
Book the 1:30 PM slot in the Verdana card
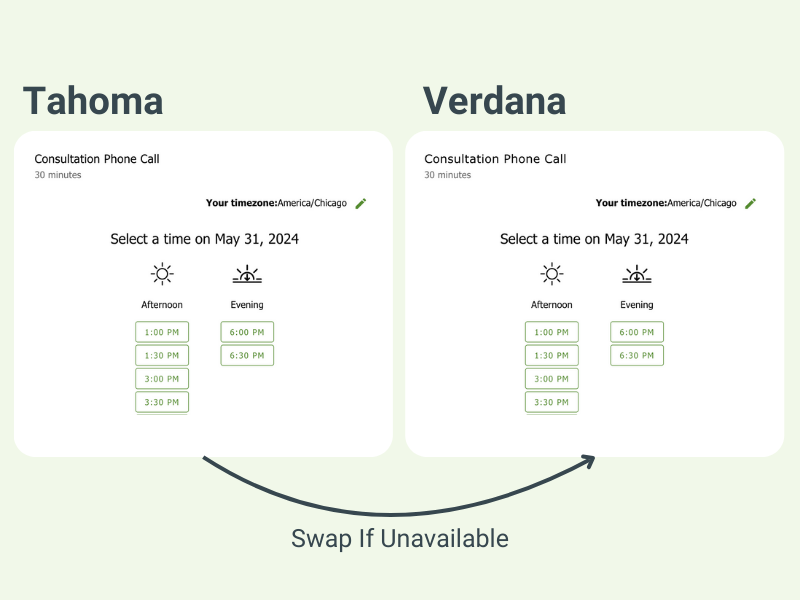coord(551,355)
